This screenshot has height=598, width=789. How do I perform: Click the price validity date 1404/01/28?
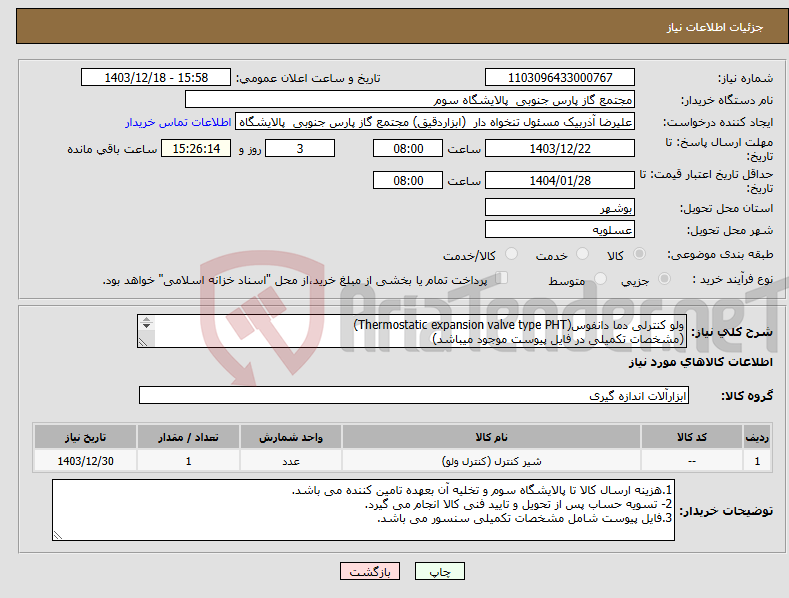(x=560, y=180)
